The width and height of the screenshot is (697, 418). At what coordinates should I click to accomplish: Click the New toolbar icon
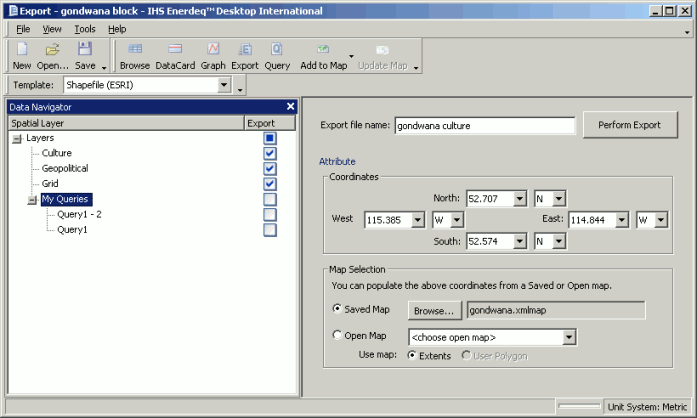click(x=21, y=49)
